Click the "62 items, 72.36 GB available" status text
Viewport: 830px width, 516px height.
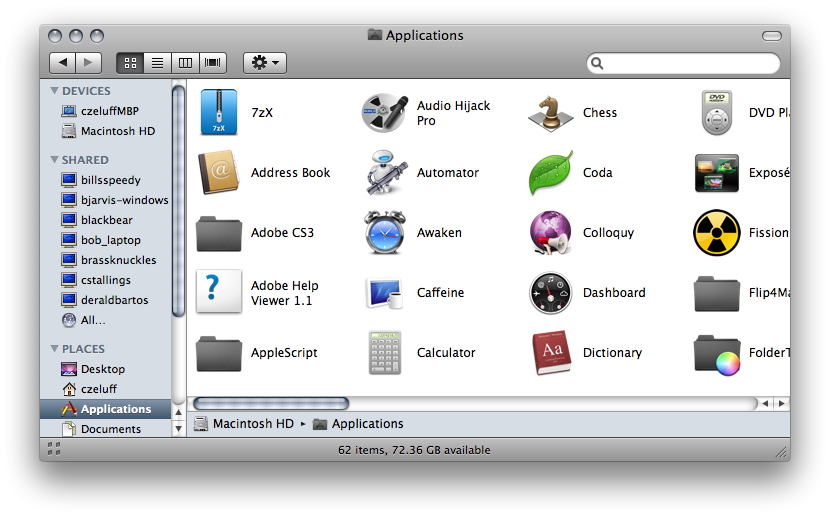click(414, 450)
